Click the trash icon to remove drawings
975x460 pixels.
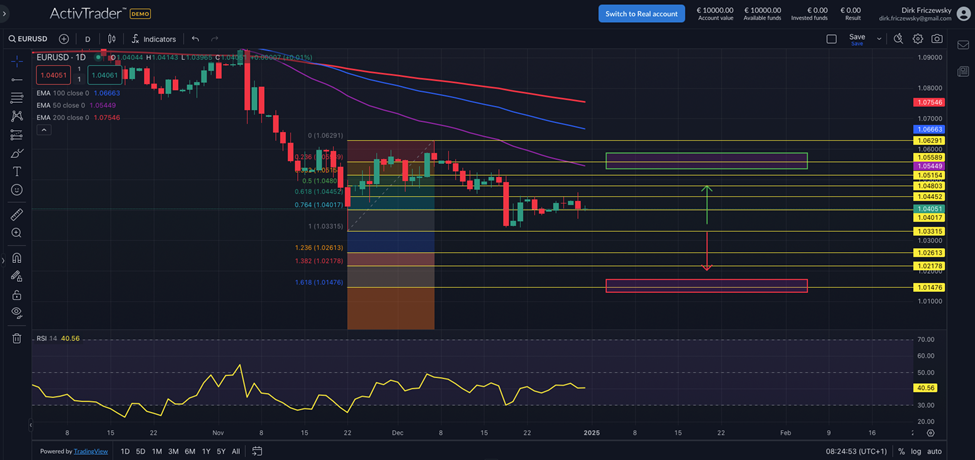pos(17,338)
